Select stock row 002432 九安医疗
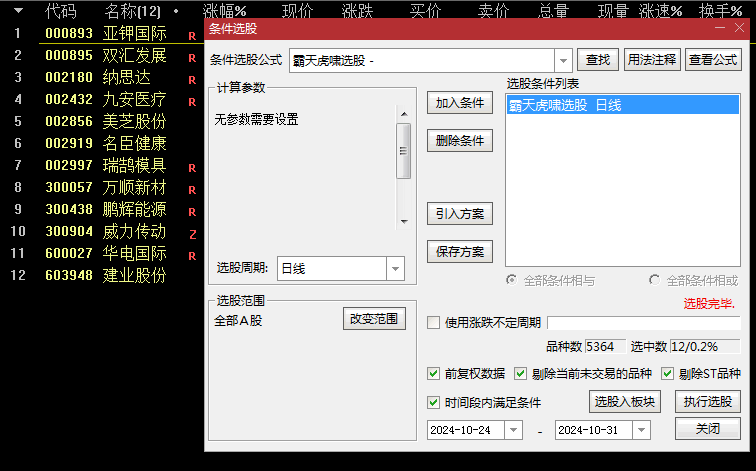This screenshot has width=756, height=471. click(106, 99)
